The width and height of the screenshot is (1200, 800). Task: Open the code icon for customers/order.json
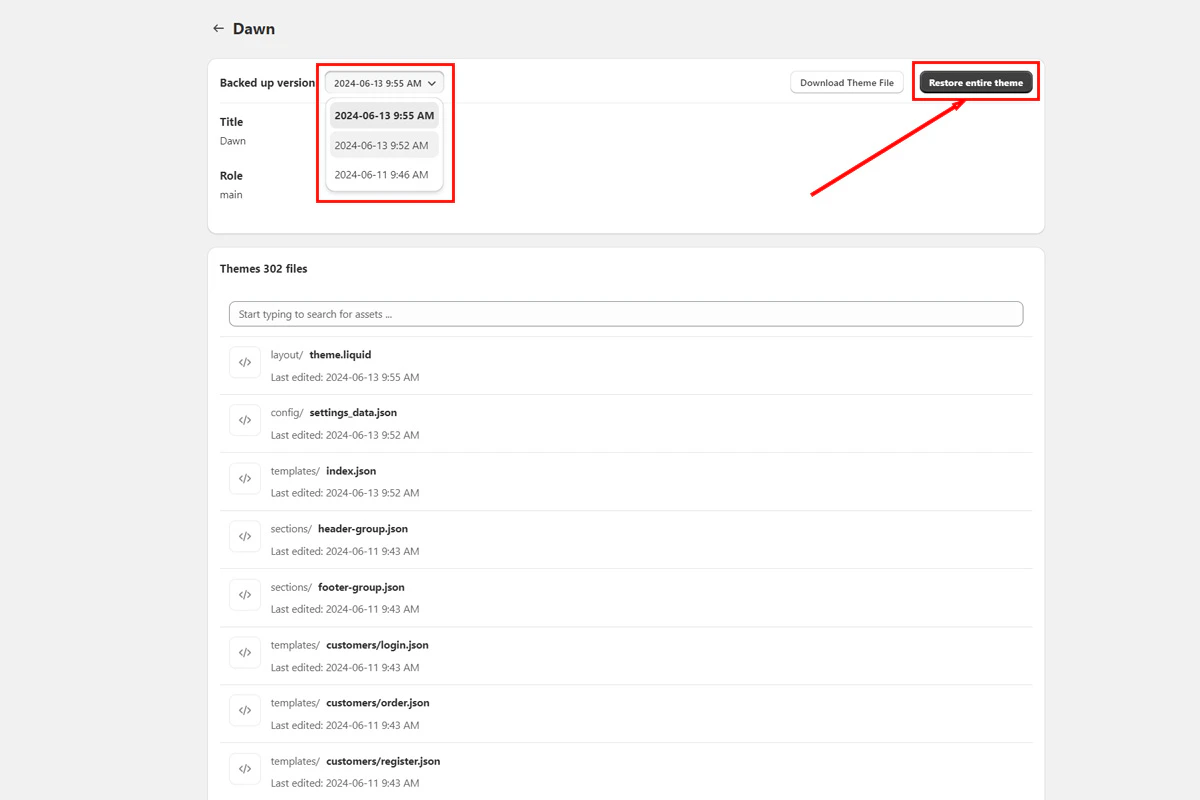coord(245,710)
